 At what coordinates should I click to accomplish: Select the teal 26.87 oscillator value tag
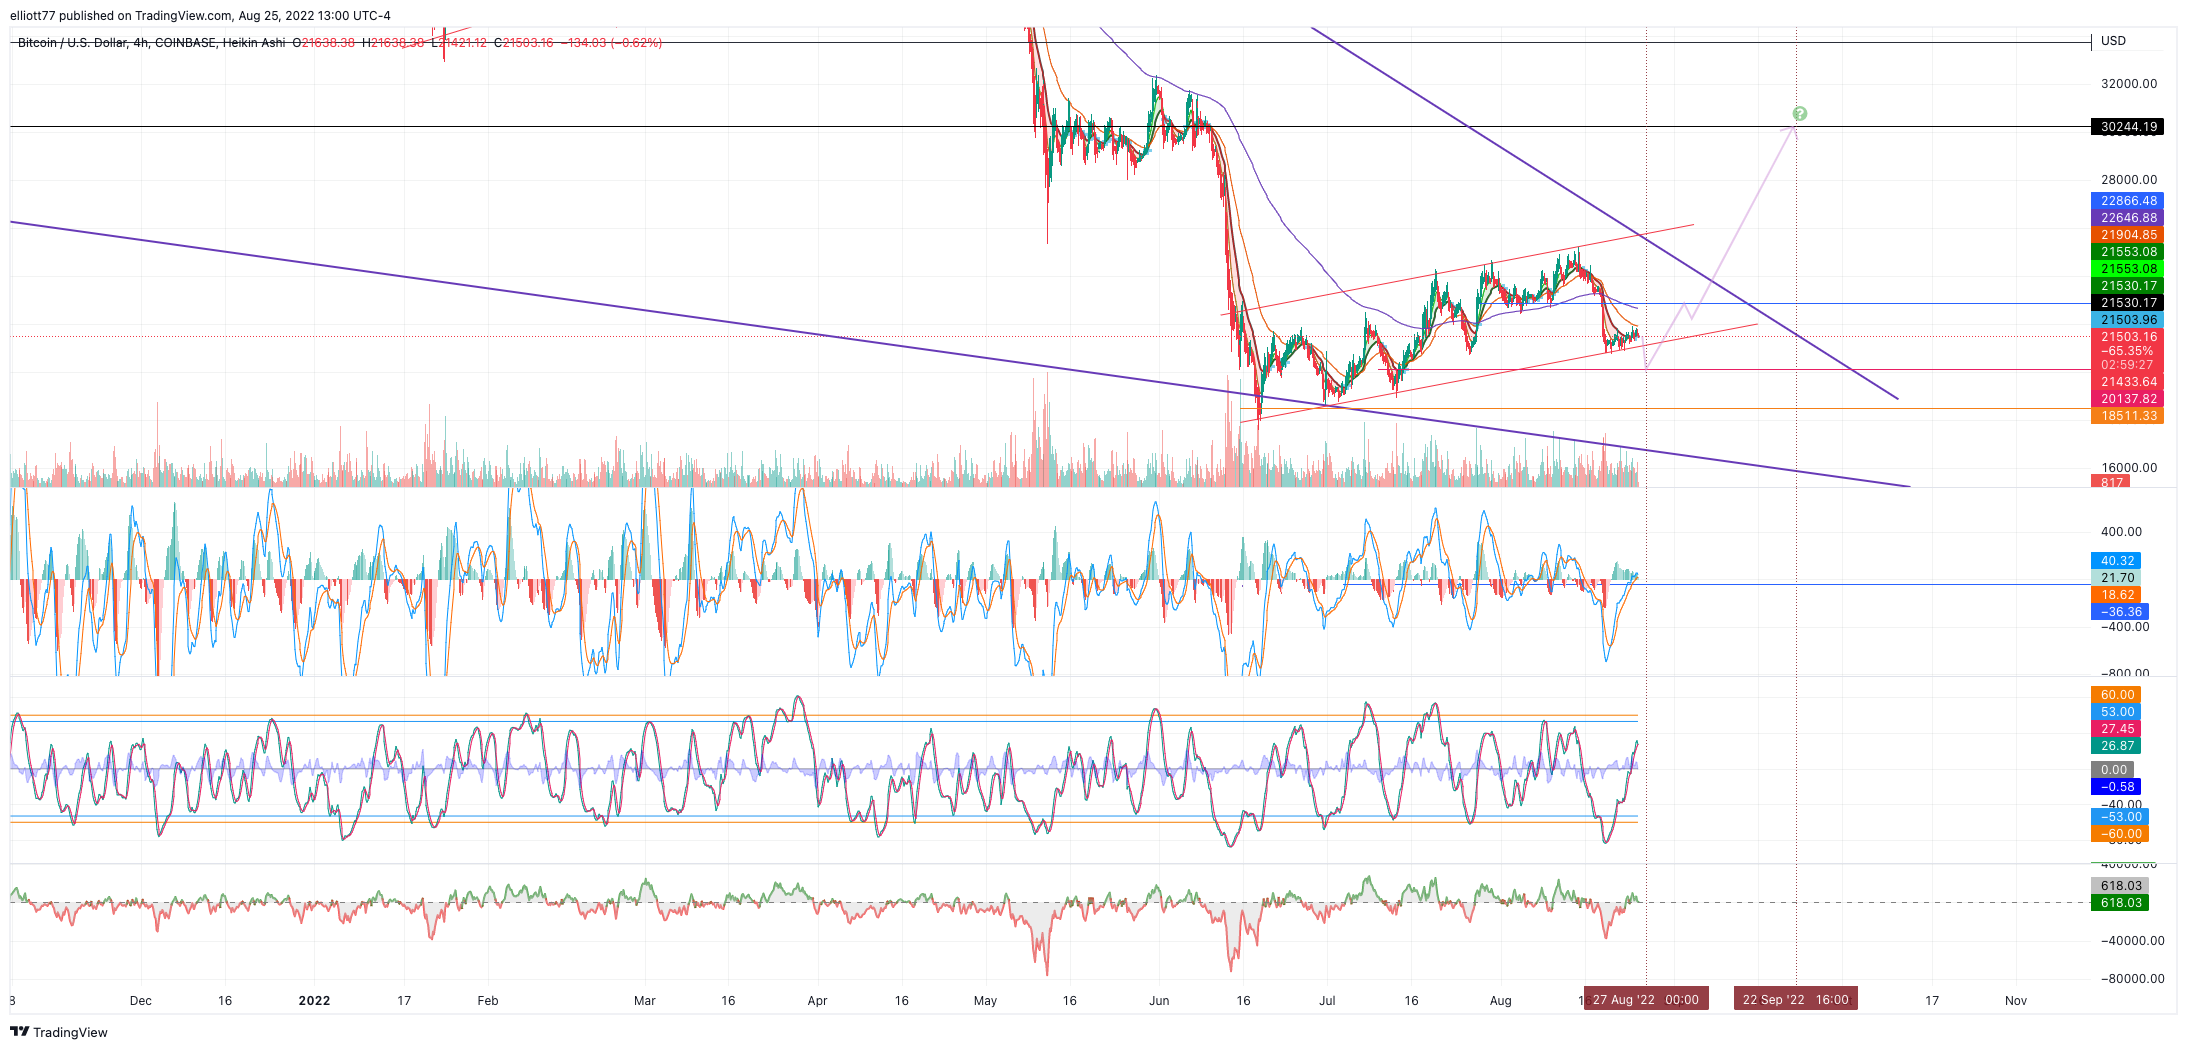(2116, 746)
